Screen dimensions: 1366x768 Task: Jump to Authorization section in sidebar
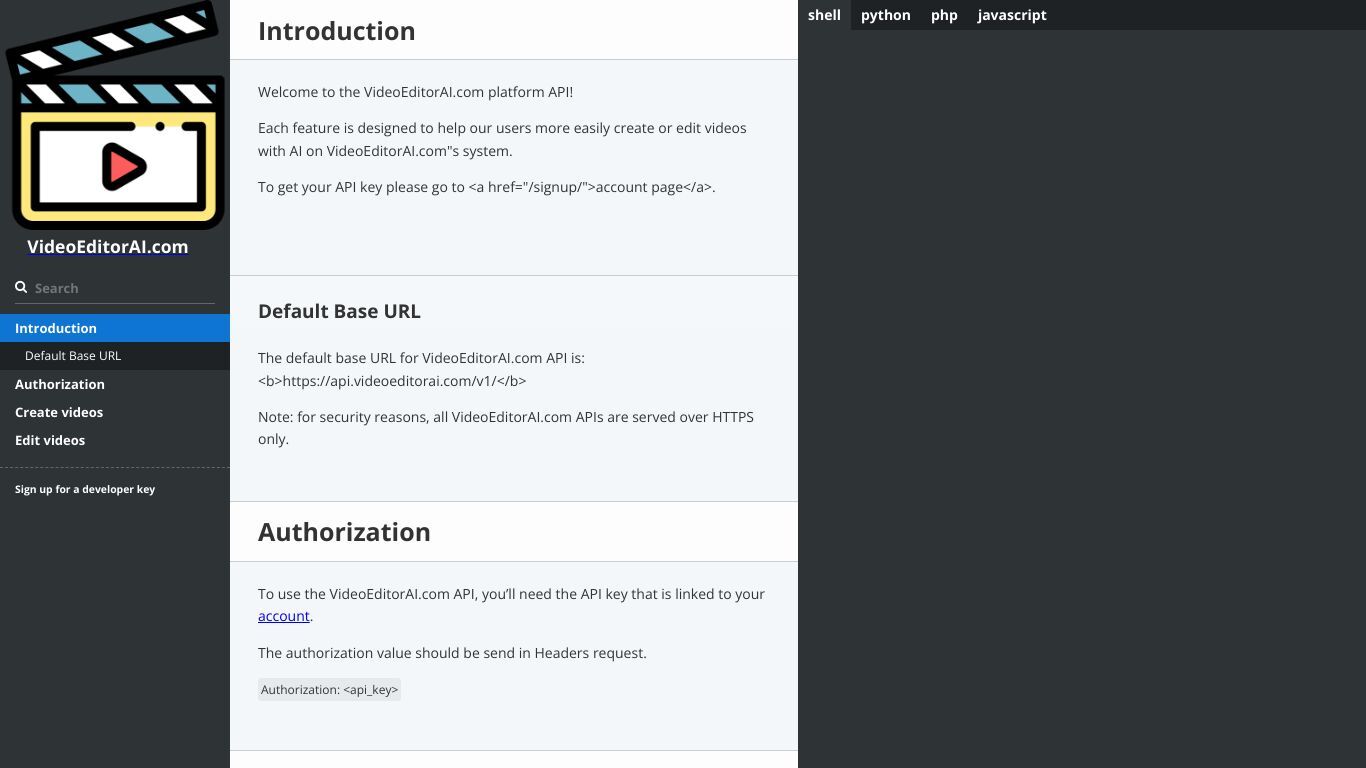(x=115, y=384)
